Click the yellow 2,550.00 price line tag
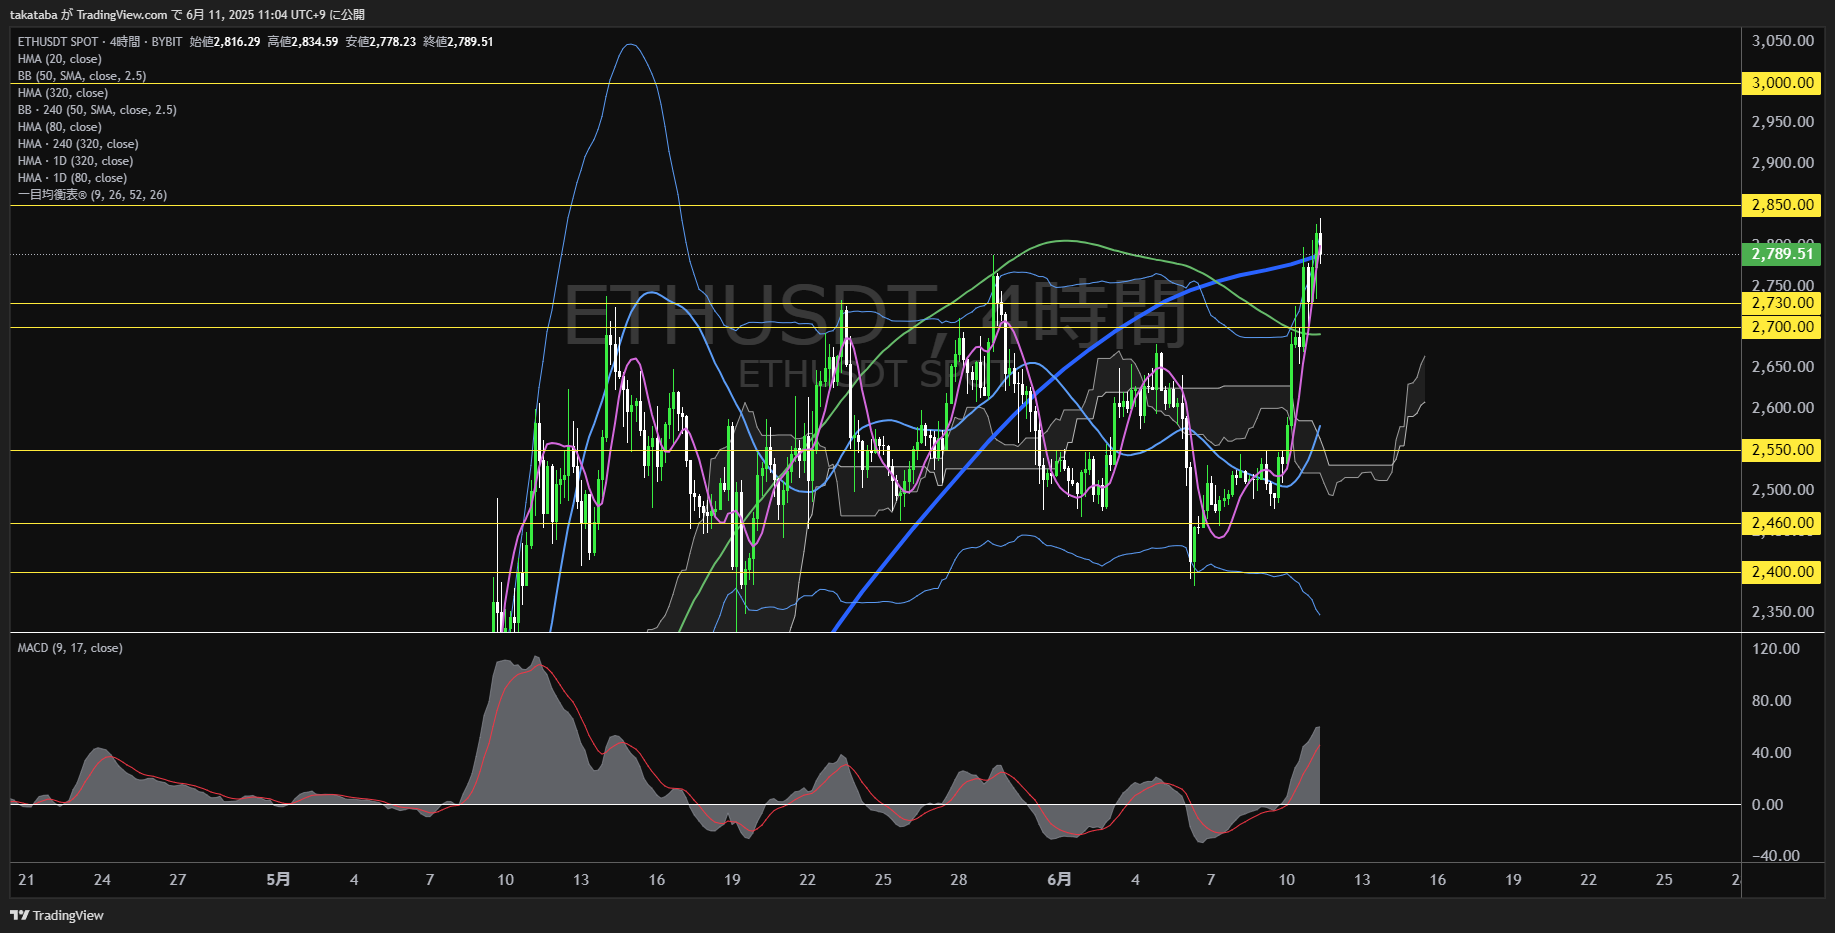 [1782, 450]
